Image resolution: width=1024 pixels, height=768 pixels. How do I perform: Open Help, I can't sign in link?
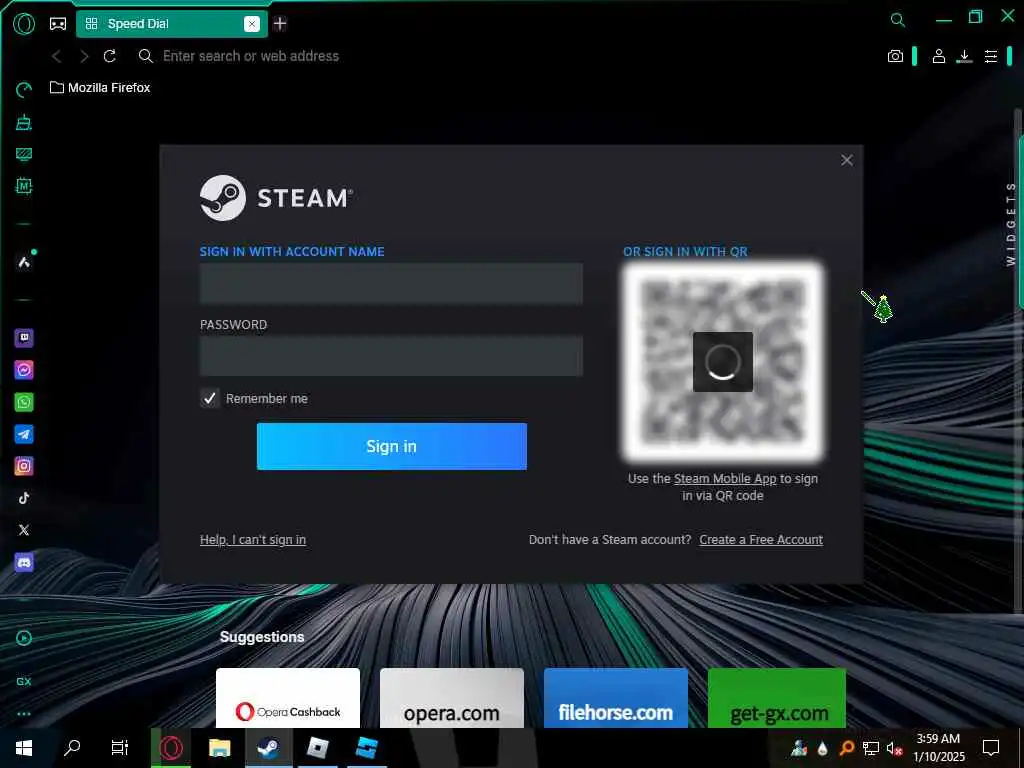[253, 539]
